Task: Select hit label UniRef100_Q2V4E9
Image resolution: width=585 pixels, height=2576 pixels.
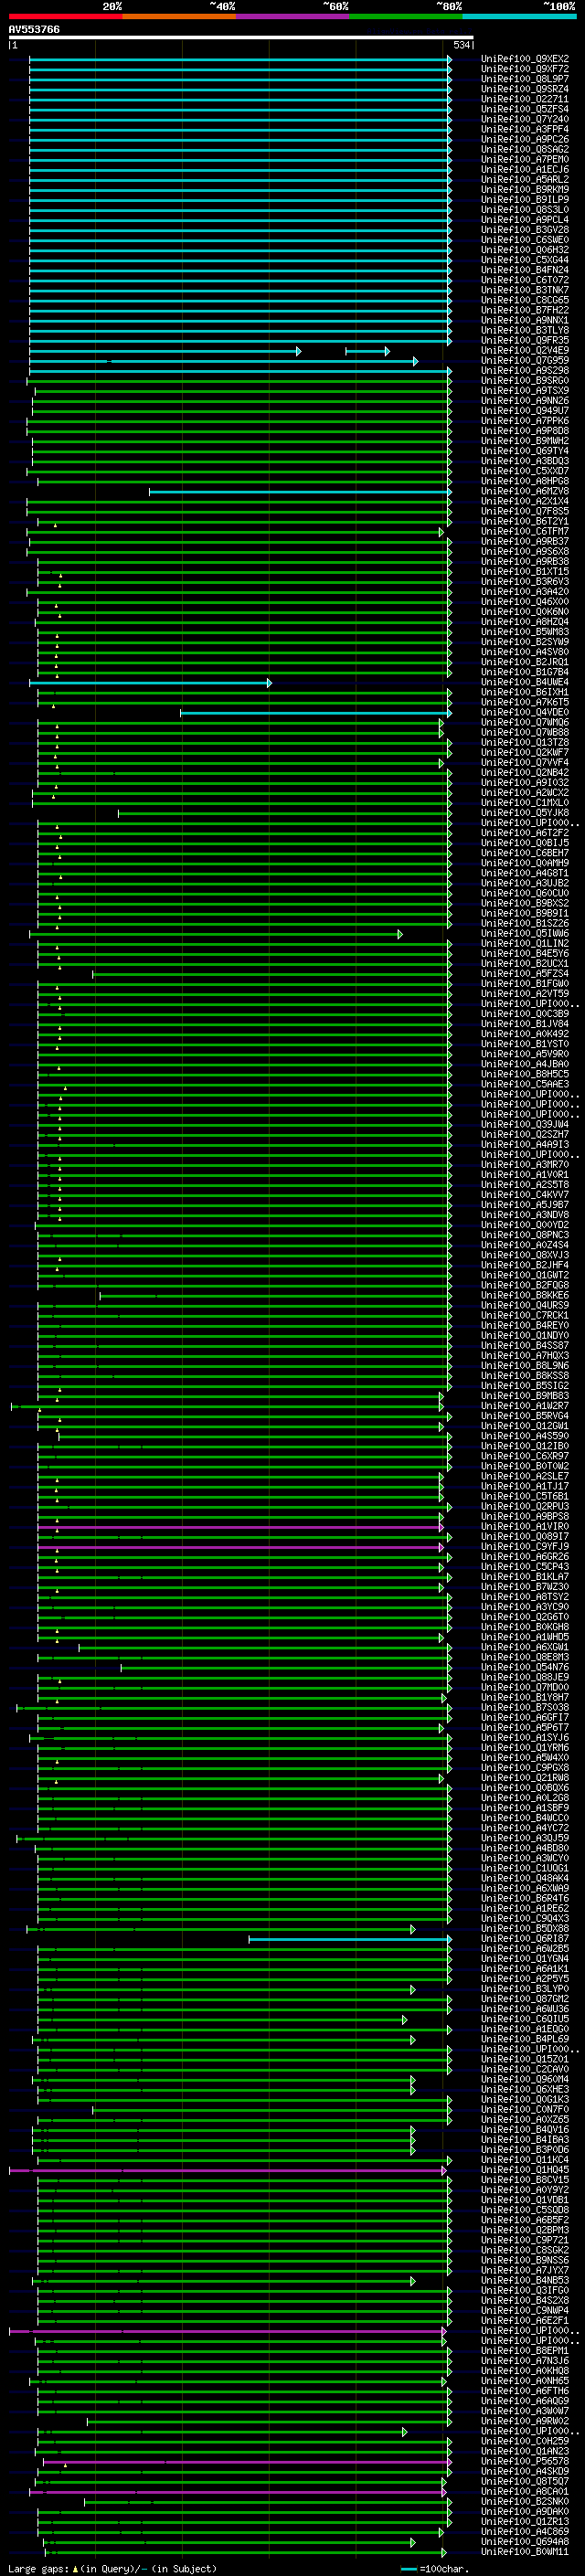Action: click(x=525, y=351)
